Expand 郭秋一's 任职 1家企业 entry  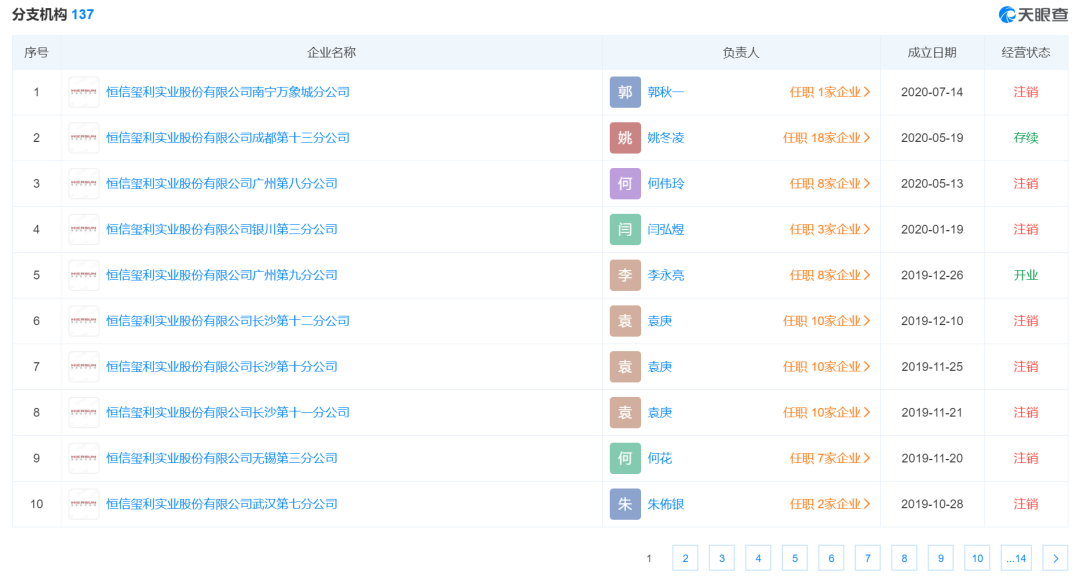tap(829, 91)
